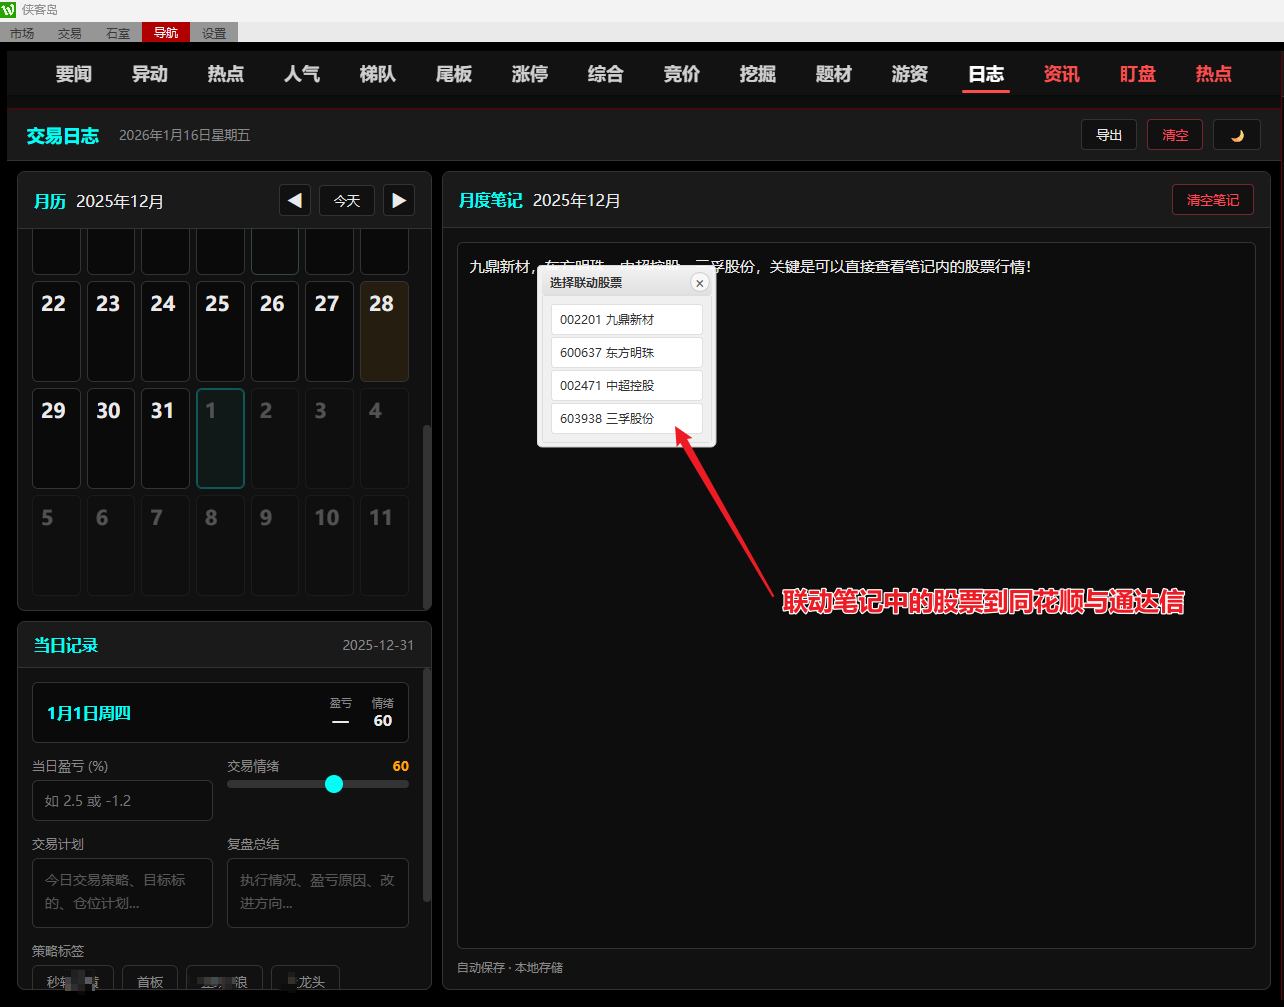Go to the 游资 section
This screenshot has height=1007, width=1284.
click(x=910, y=74)
